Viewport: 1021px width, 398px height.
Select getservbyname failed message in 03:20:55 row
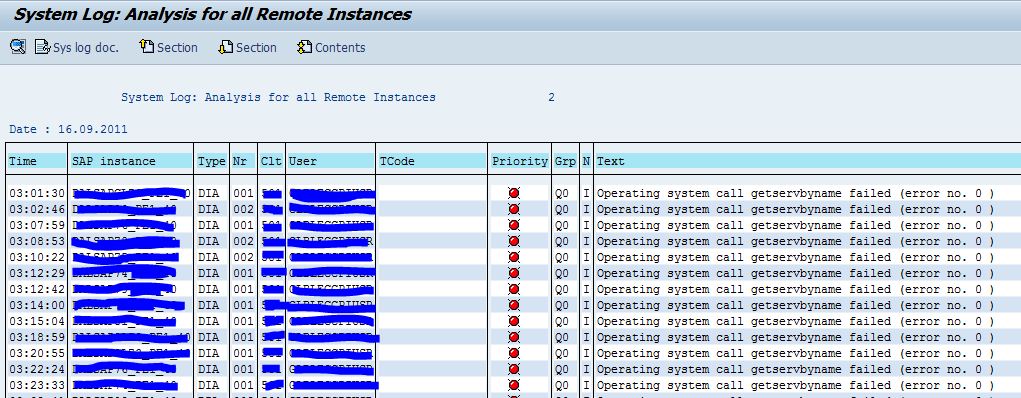[796, 353]
